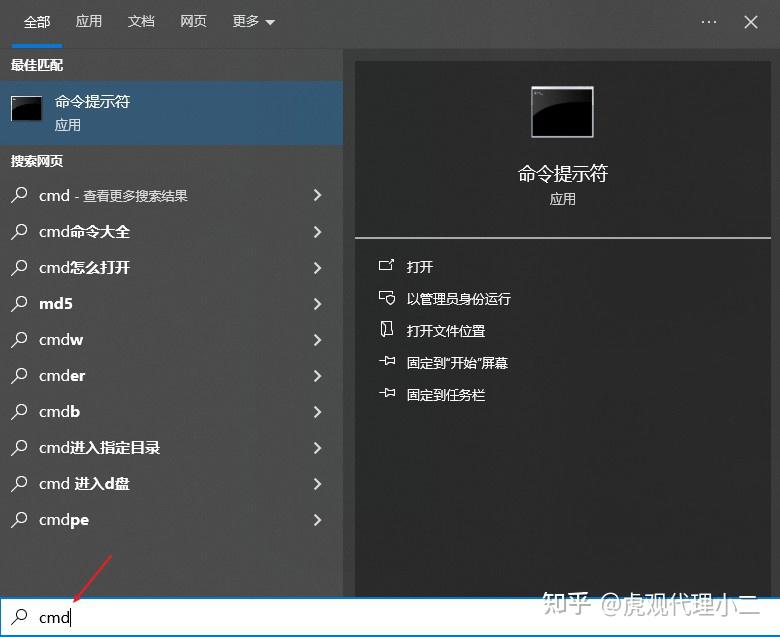Expand arrow for cmd - 查看更多搜索结果

pyautogui.click(x=317, y=195)
